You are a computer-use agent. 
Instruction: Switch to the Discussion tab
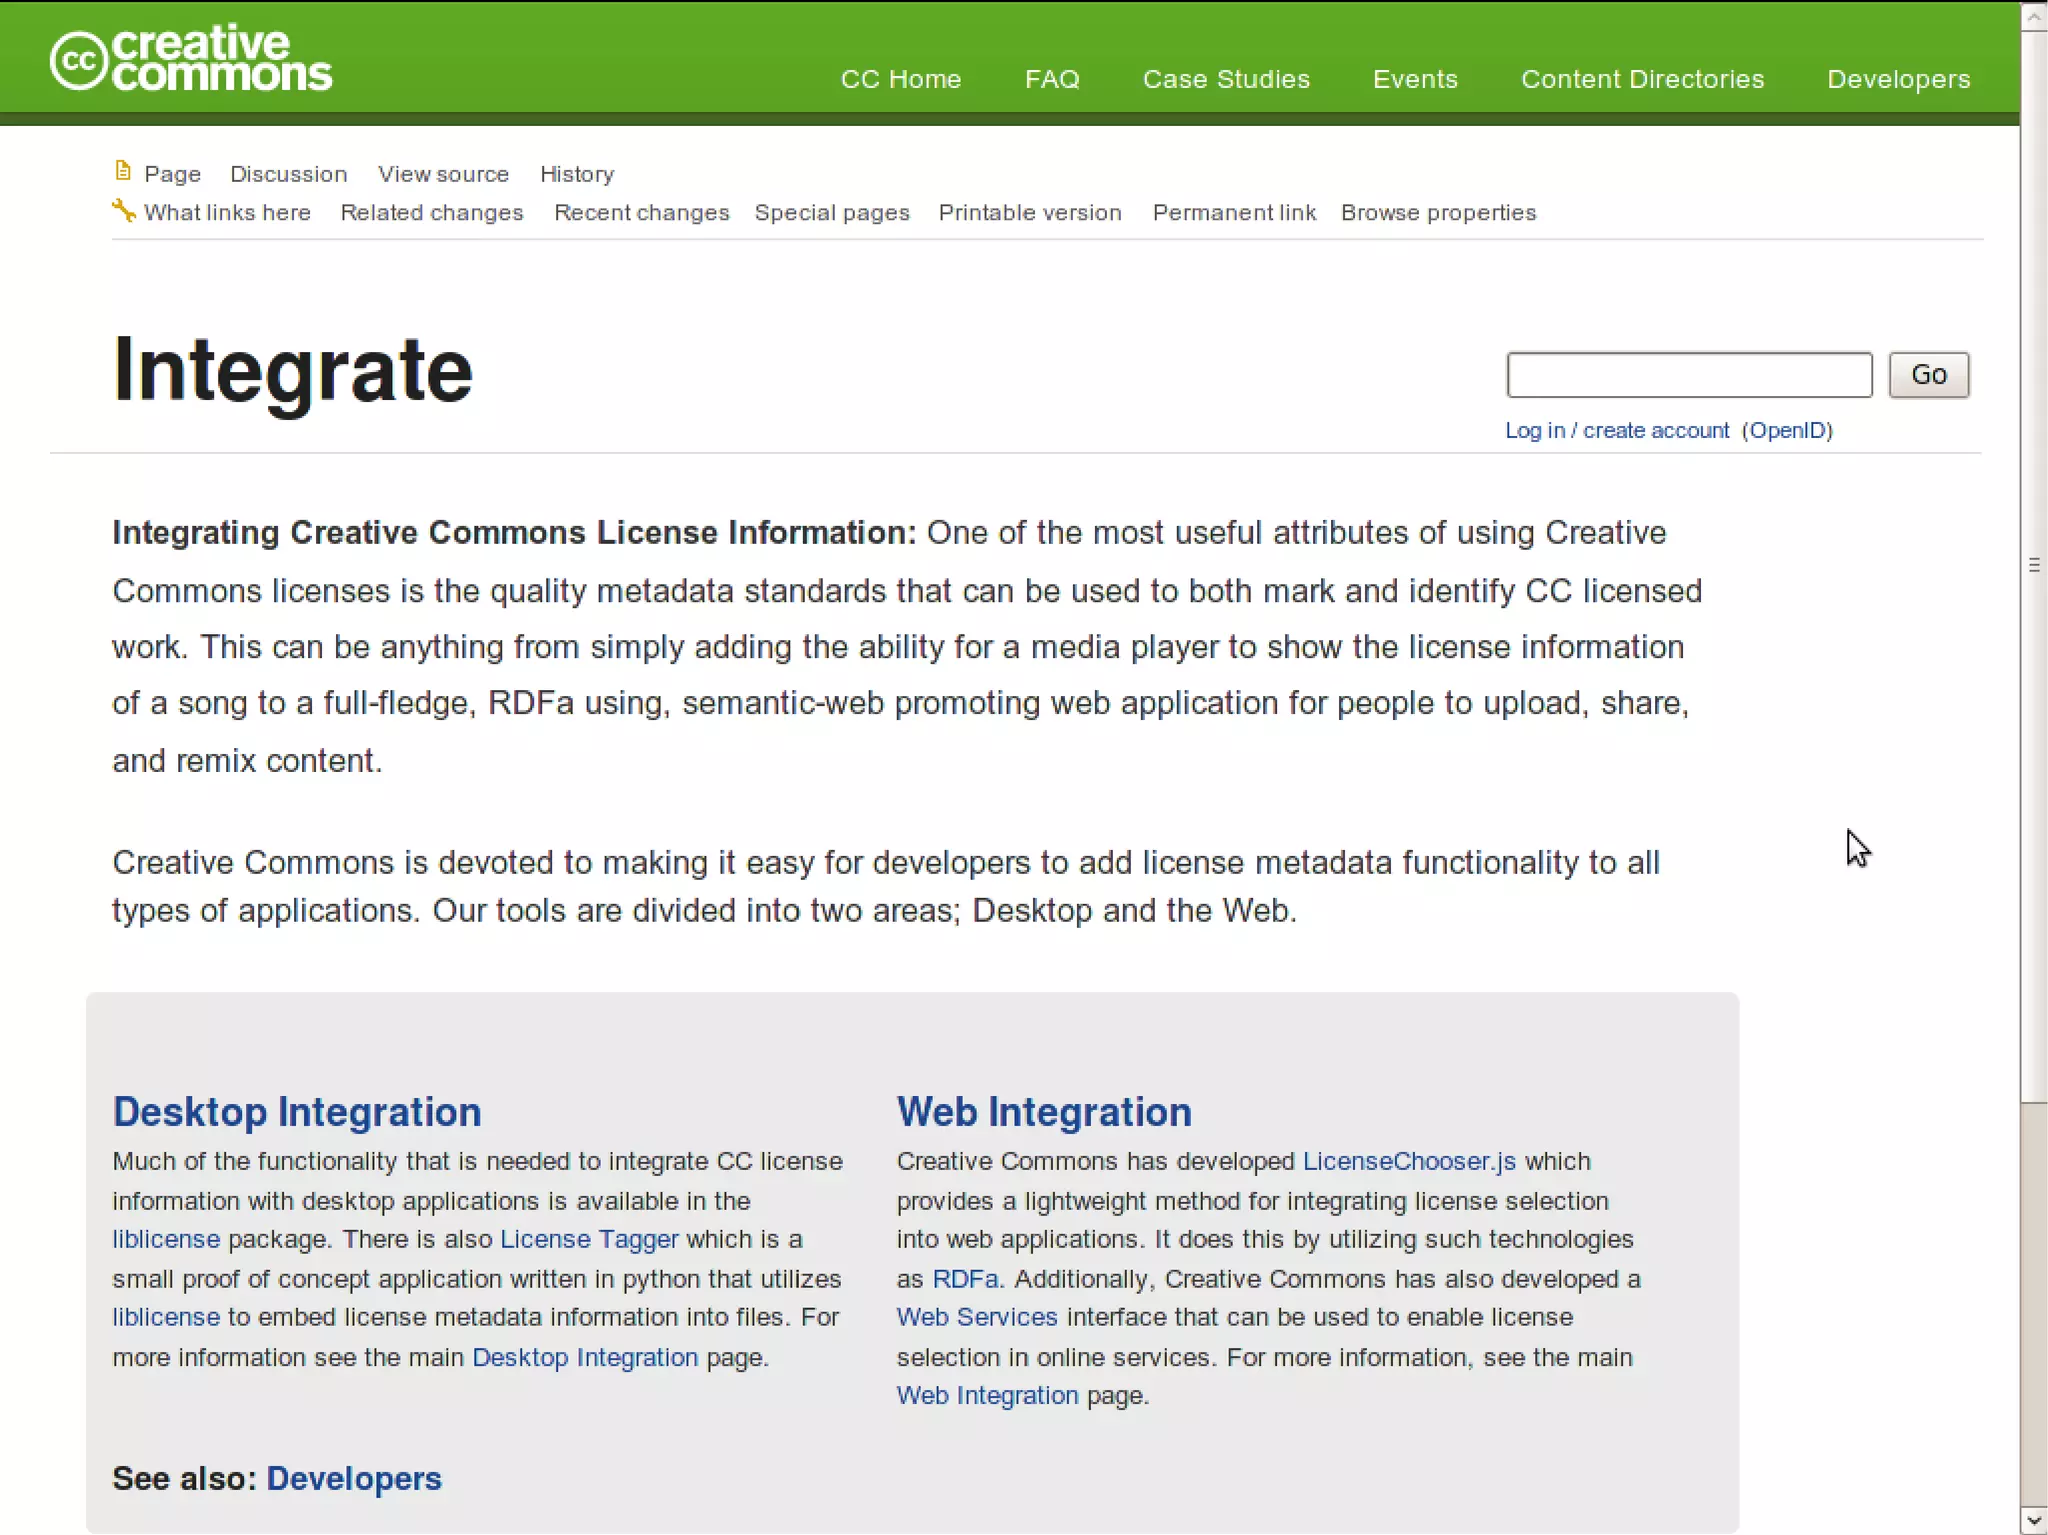pyautogui.click(x=288, y=174)
